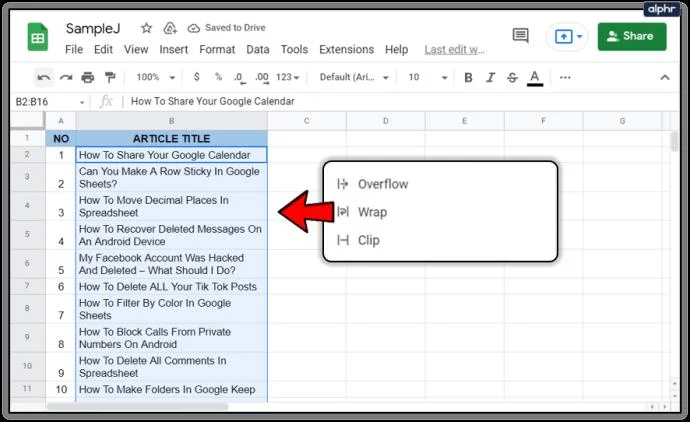Click the Google Sheets home icon
The height and width of the screenshot is (422, 690).
(x=38, y=38)
